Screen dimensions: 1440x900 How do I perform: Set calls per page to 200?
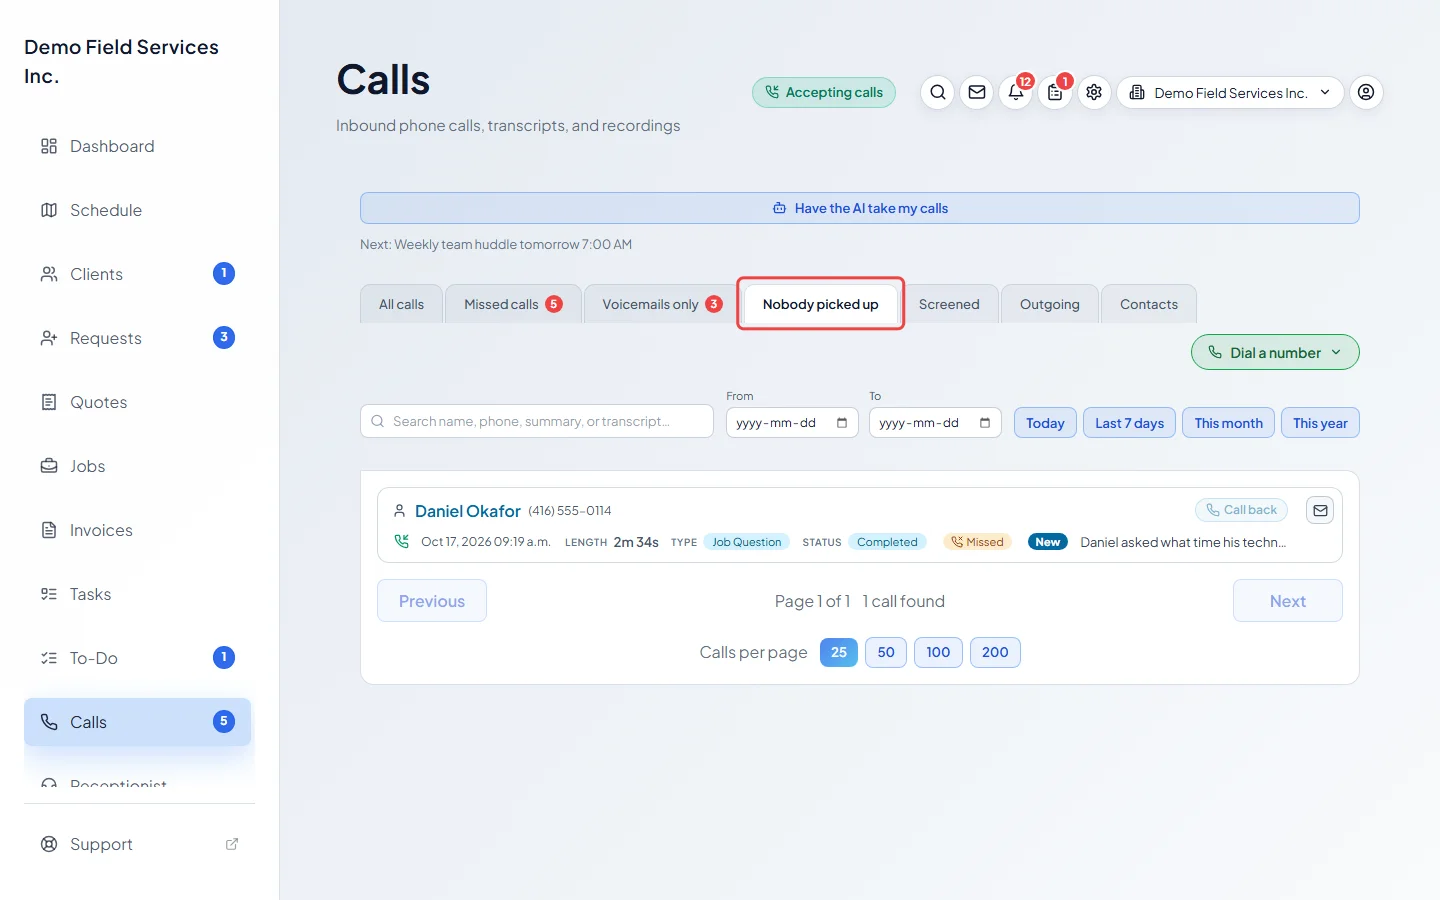click(x=995, y=652)
